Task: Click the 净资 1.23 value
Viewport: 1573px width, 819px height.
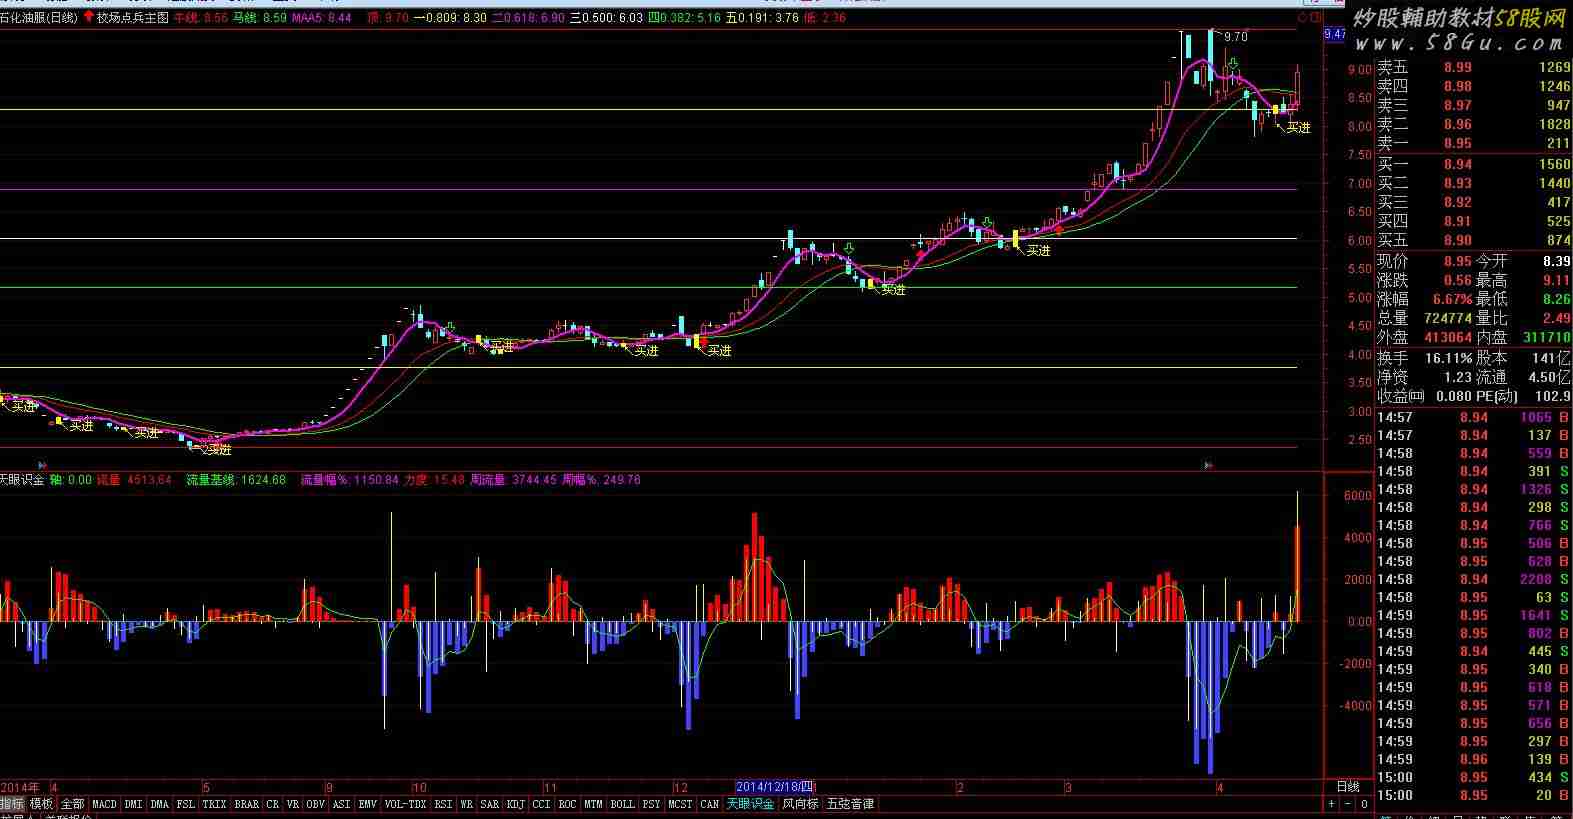Action: 1457,377
